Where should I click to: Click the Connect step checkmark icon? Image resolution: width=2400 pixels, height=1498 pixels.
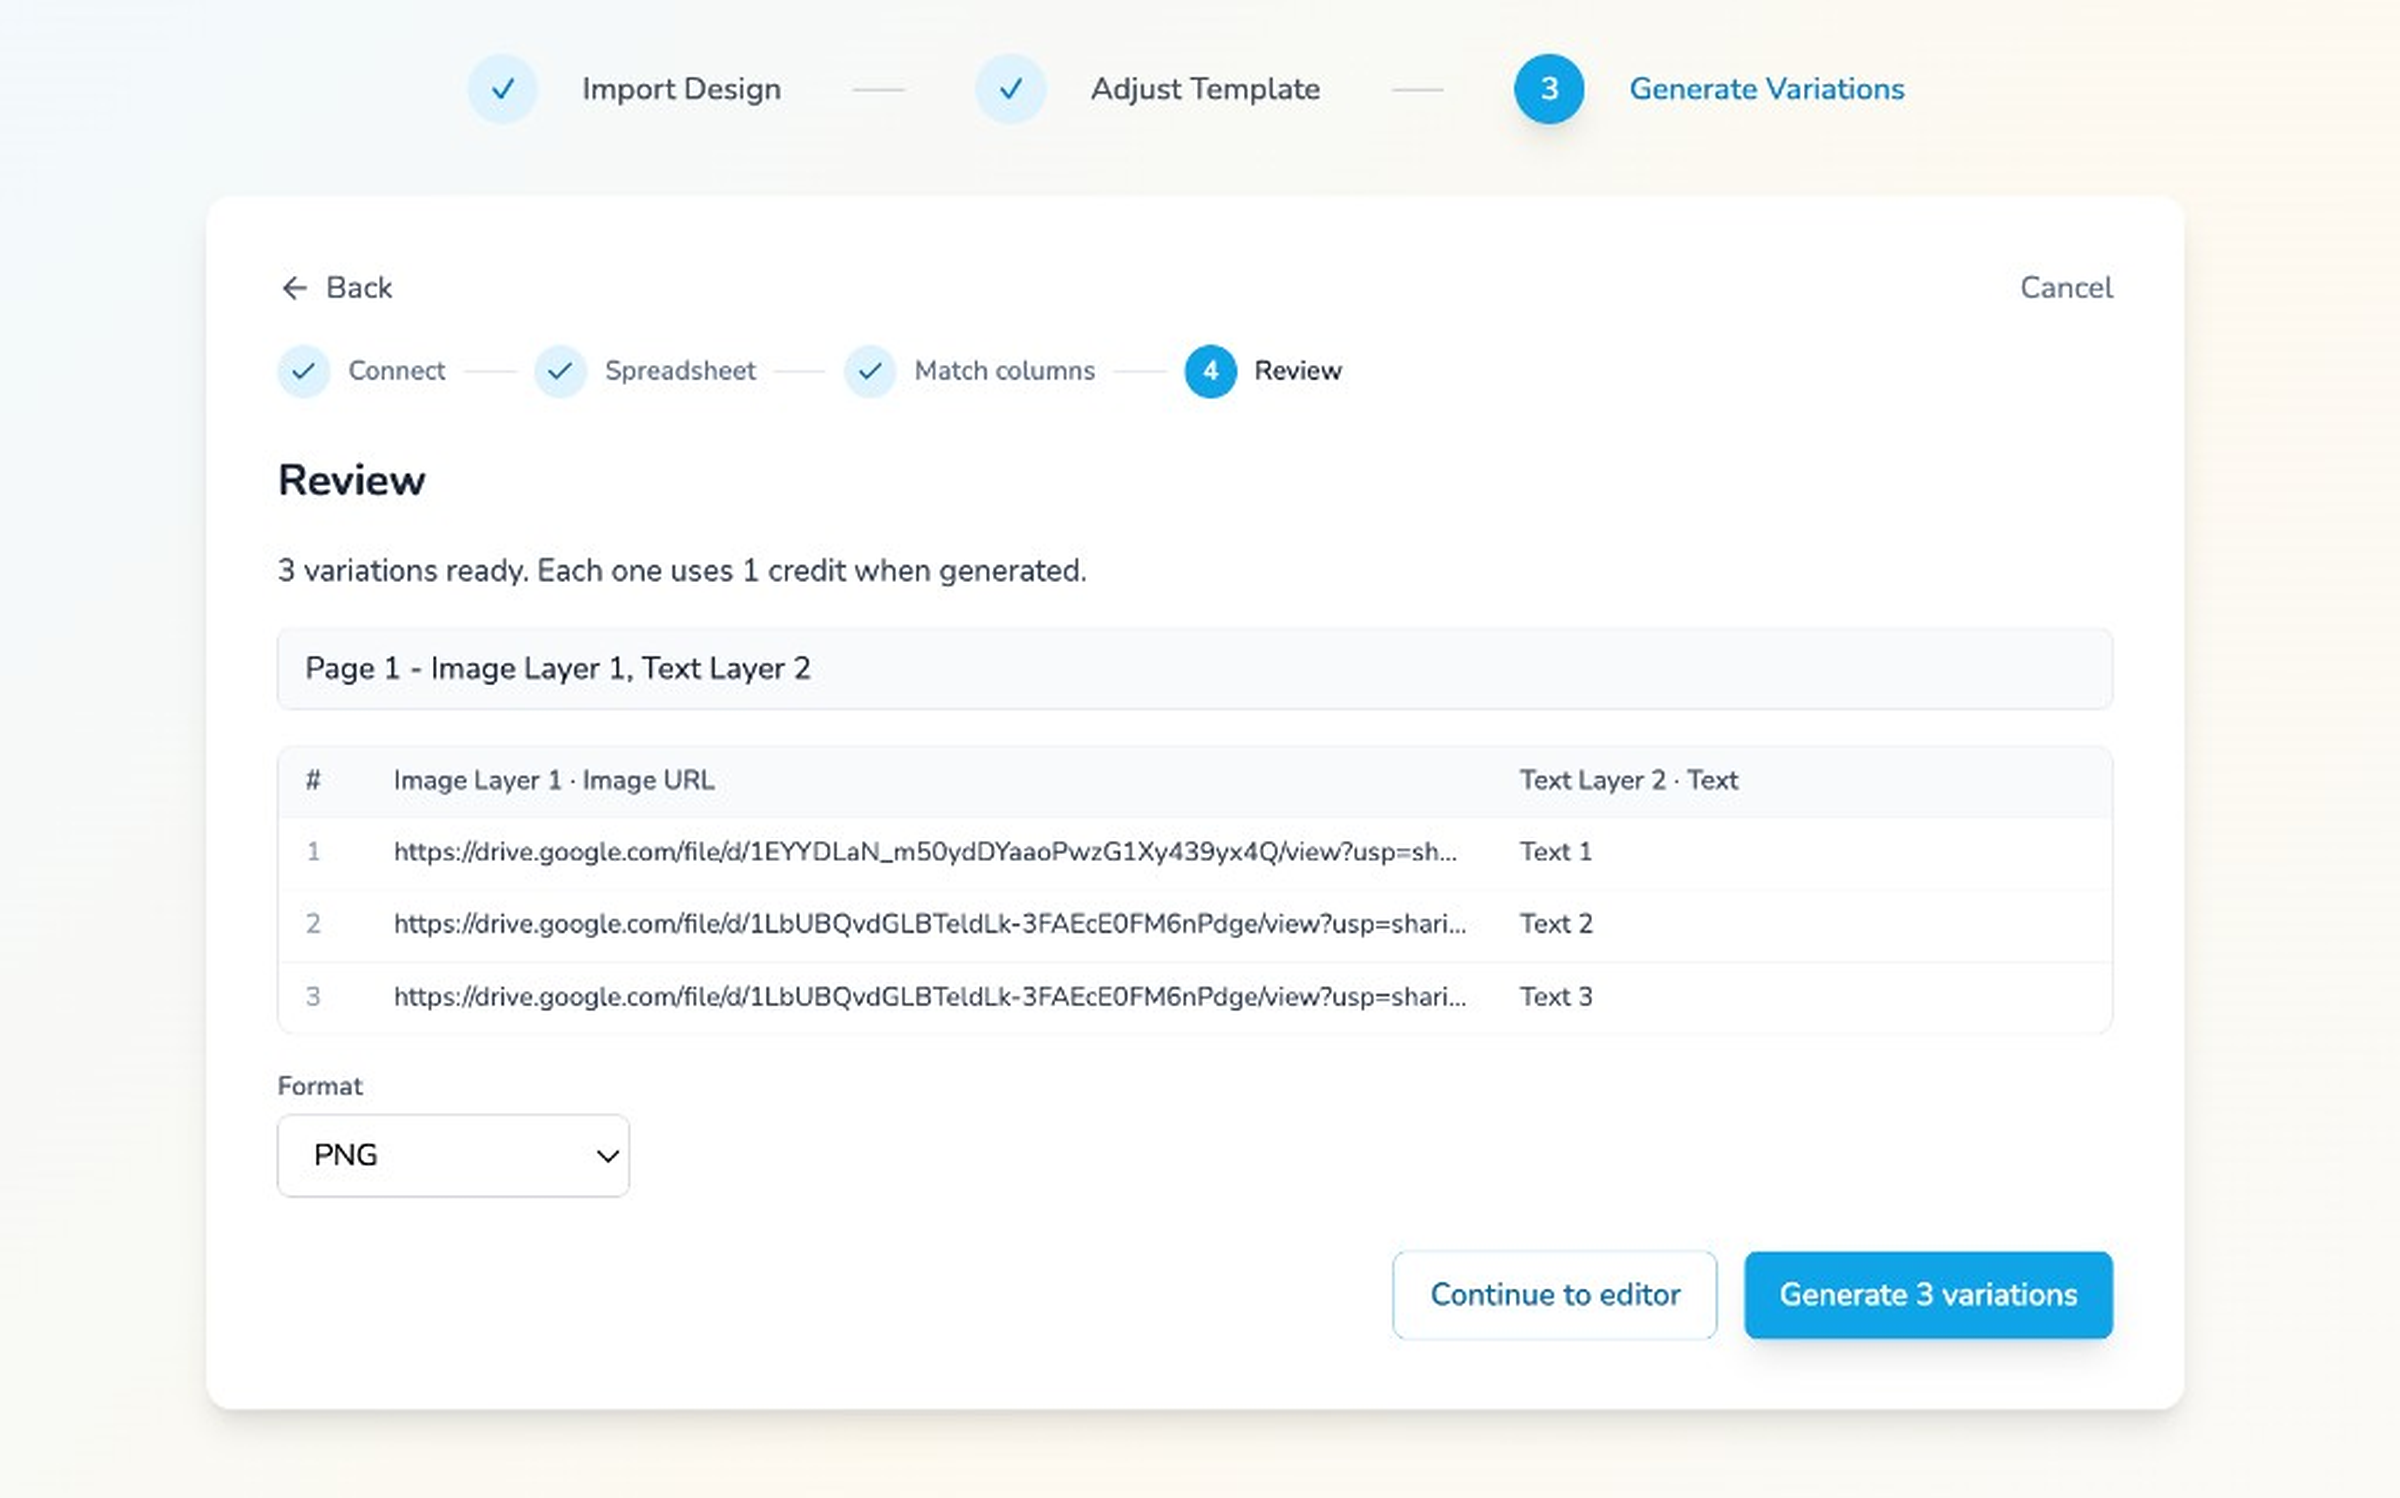(304, 371)
